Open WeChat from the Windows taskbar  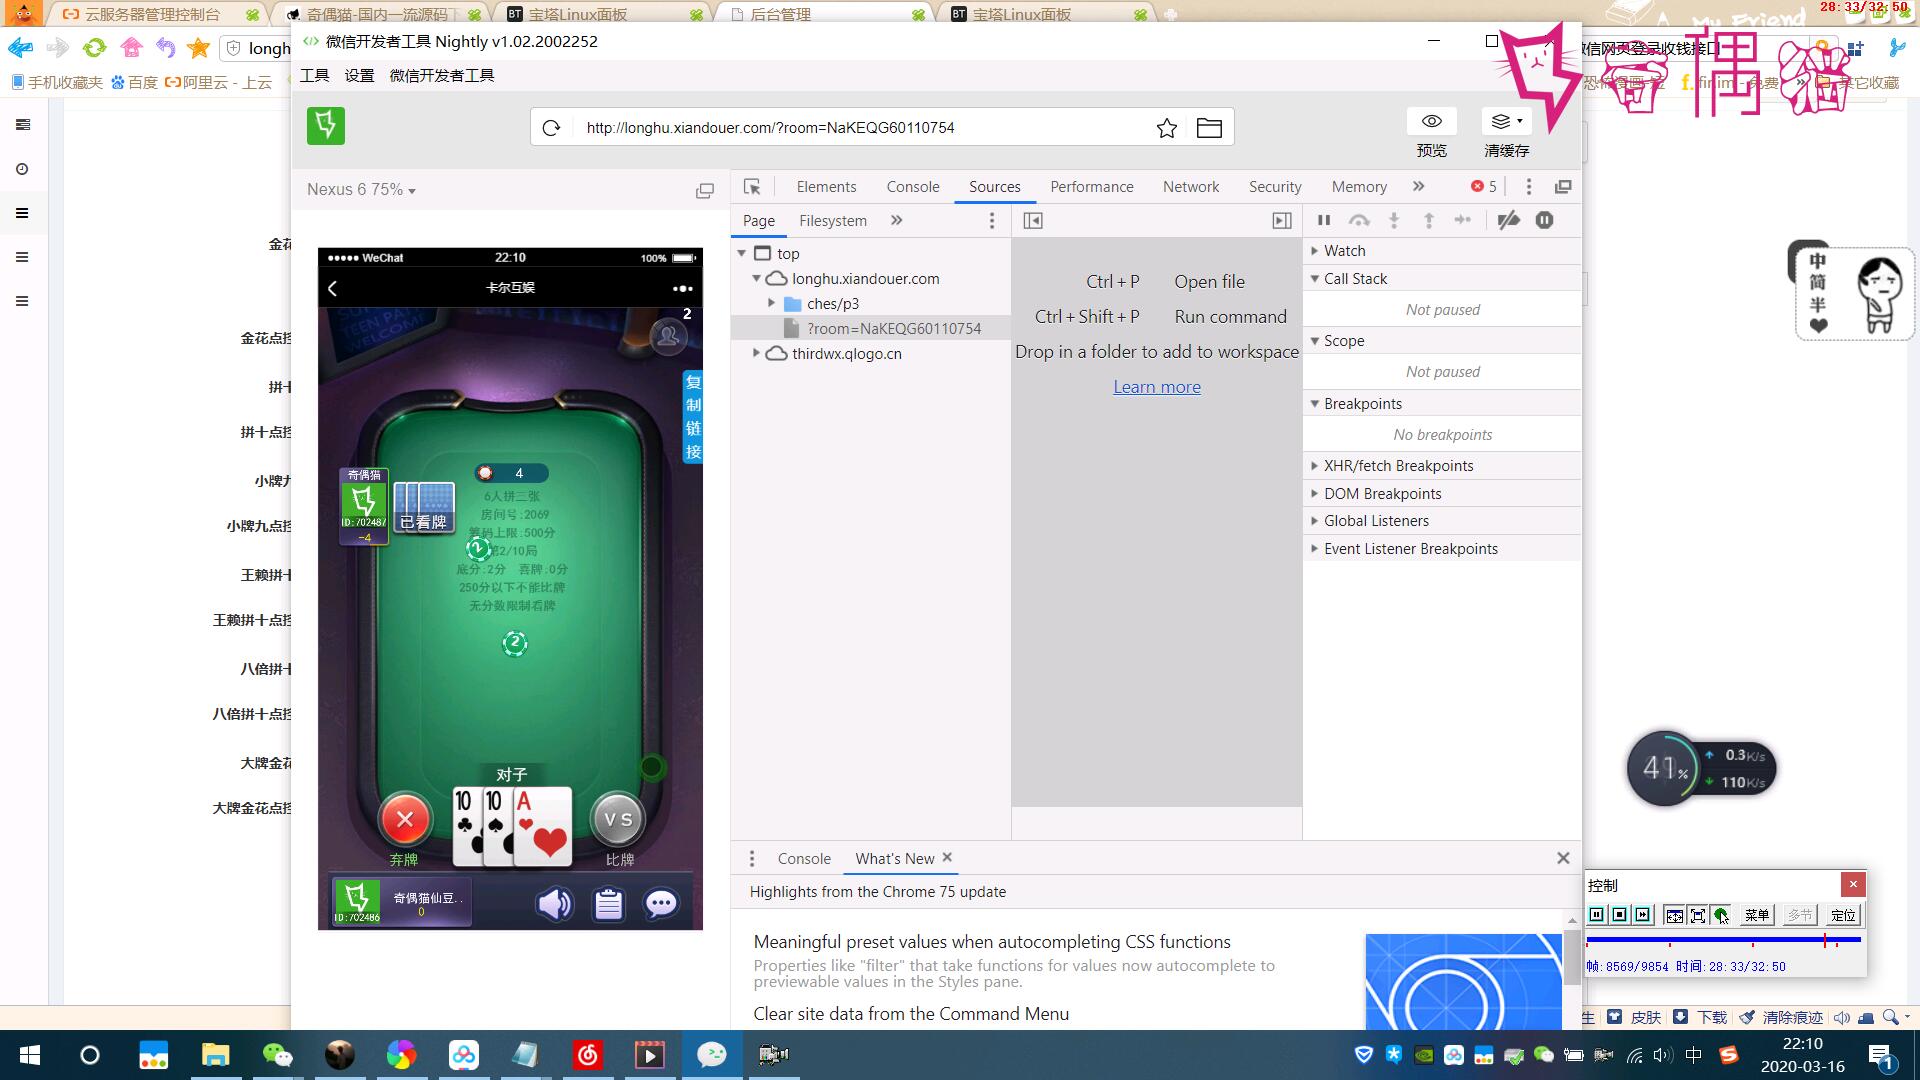coord(277,1055)
